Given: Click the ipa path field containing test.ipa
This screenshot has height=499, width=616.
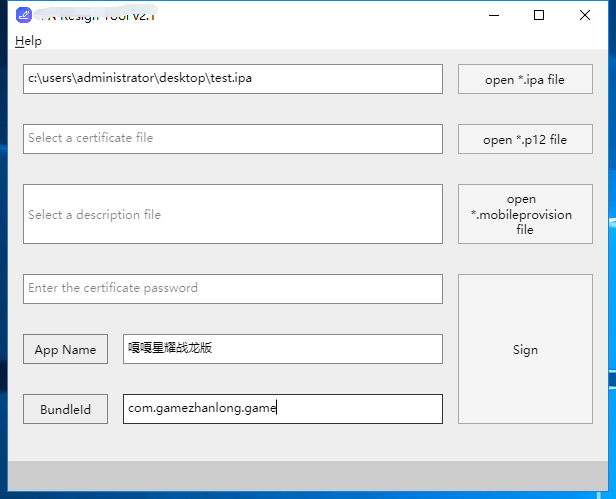Looking at the screenshot, I should 232,79.
